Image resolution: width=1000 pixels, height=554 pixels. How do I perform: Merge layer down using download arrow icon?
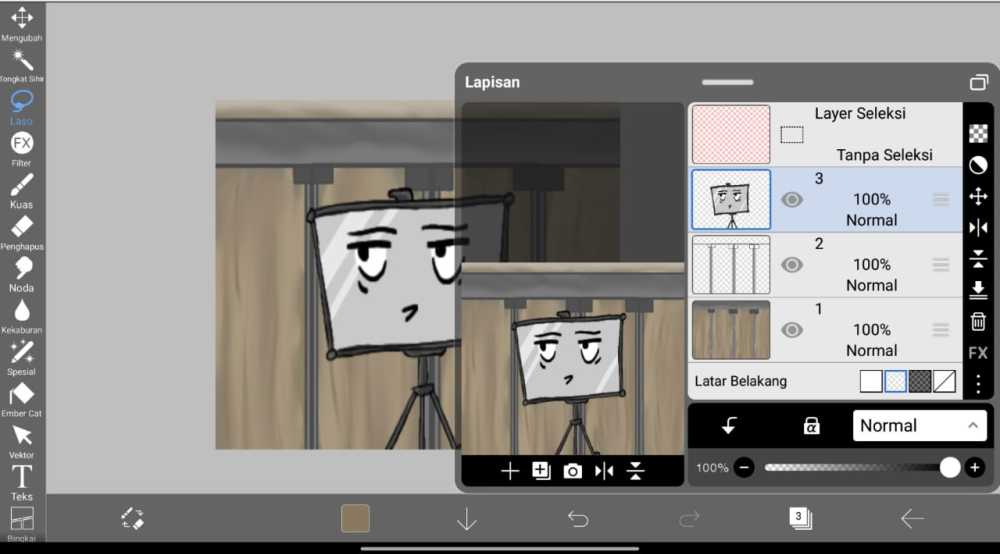click(x=978, y=290)
